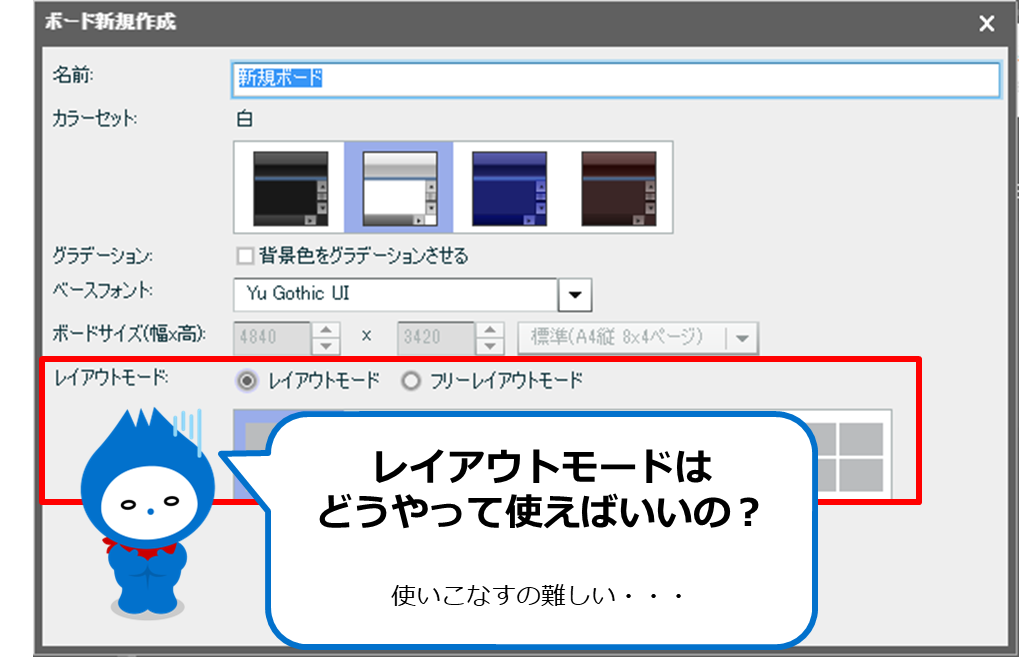
Task: Select the white color set thumbnail
Action: tap(399, 187)
